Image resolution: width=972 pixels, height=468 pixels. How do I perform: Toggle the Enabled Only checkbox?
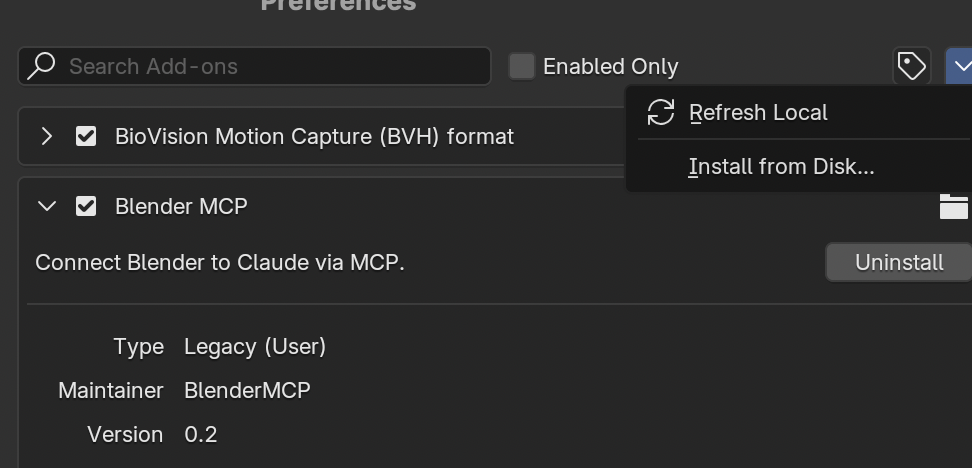point(522,66)
